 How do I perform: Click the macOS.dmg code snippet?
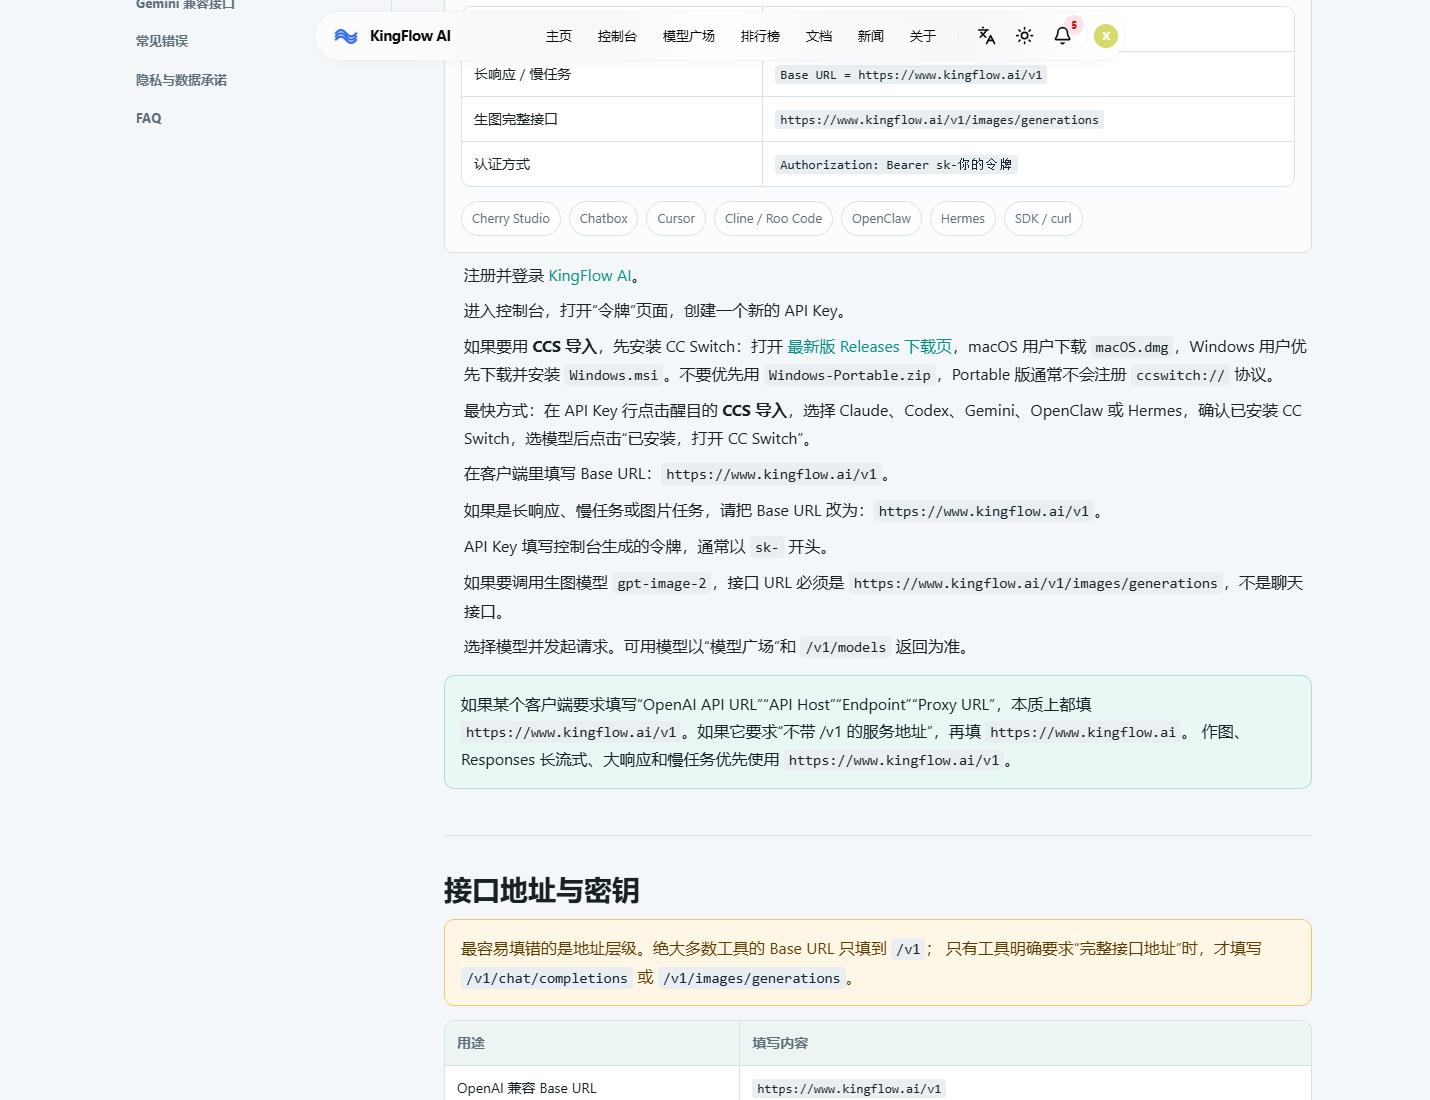point(1132,348)
